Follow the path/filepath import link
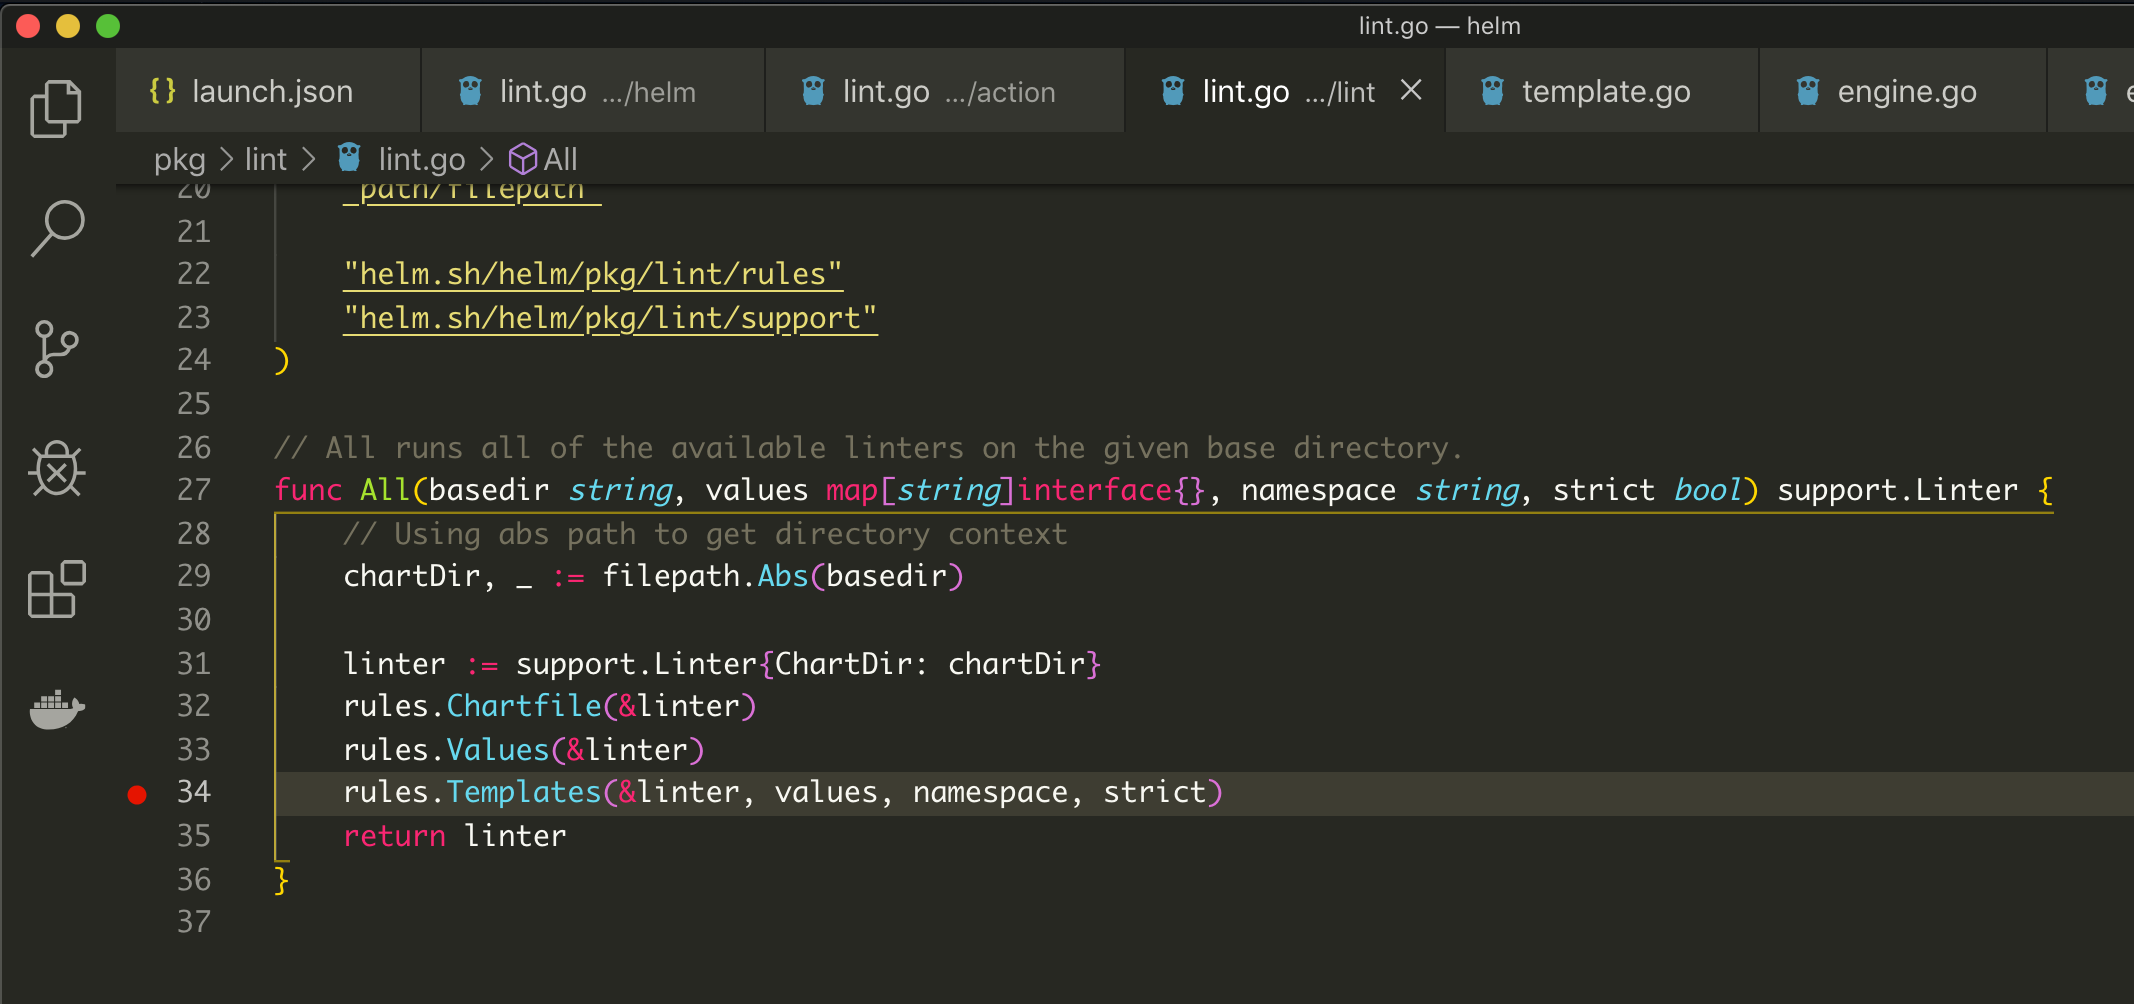Screen dimensions: 2134x1004 coord(472,192)
